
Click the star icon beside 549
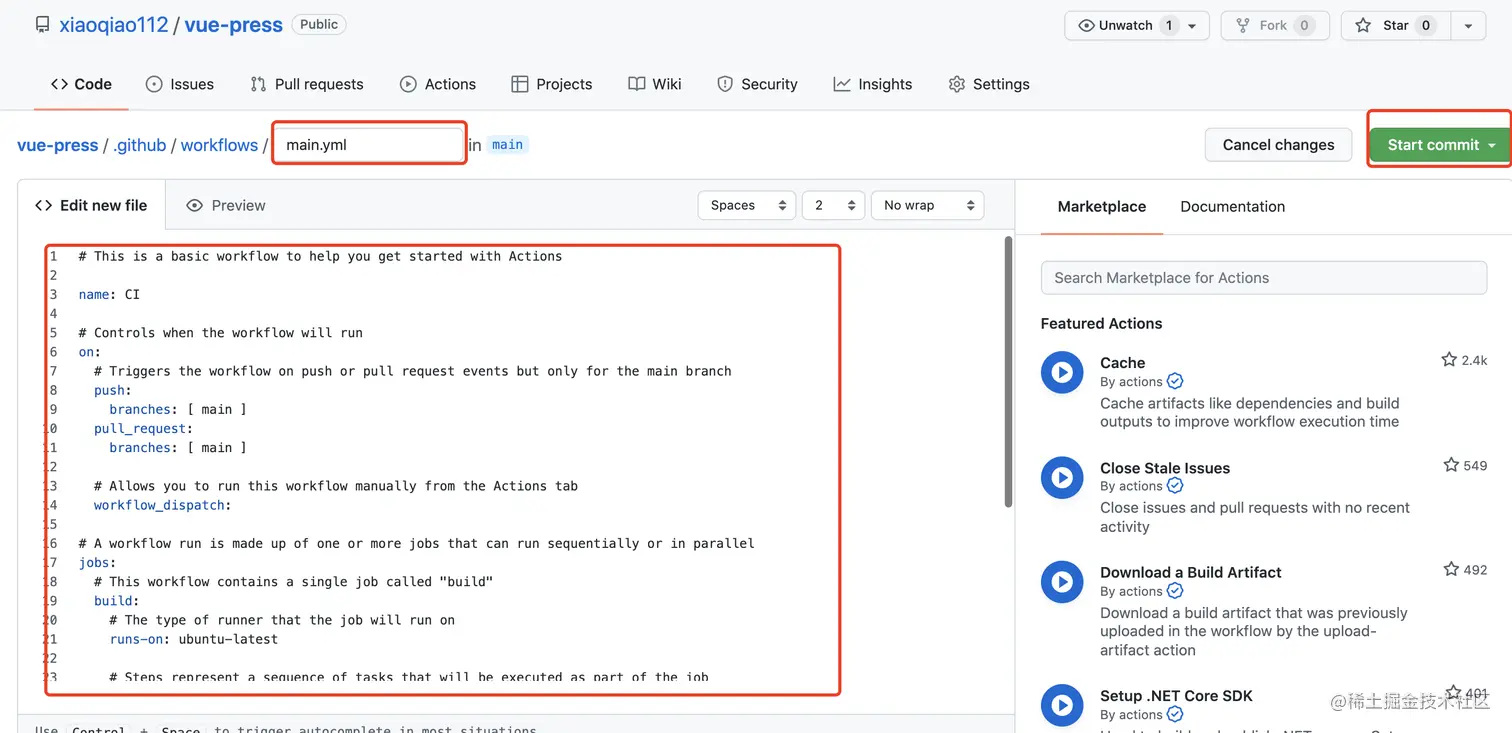pos(1451,464)
